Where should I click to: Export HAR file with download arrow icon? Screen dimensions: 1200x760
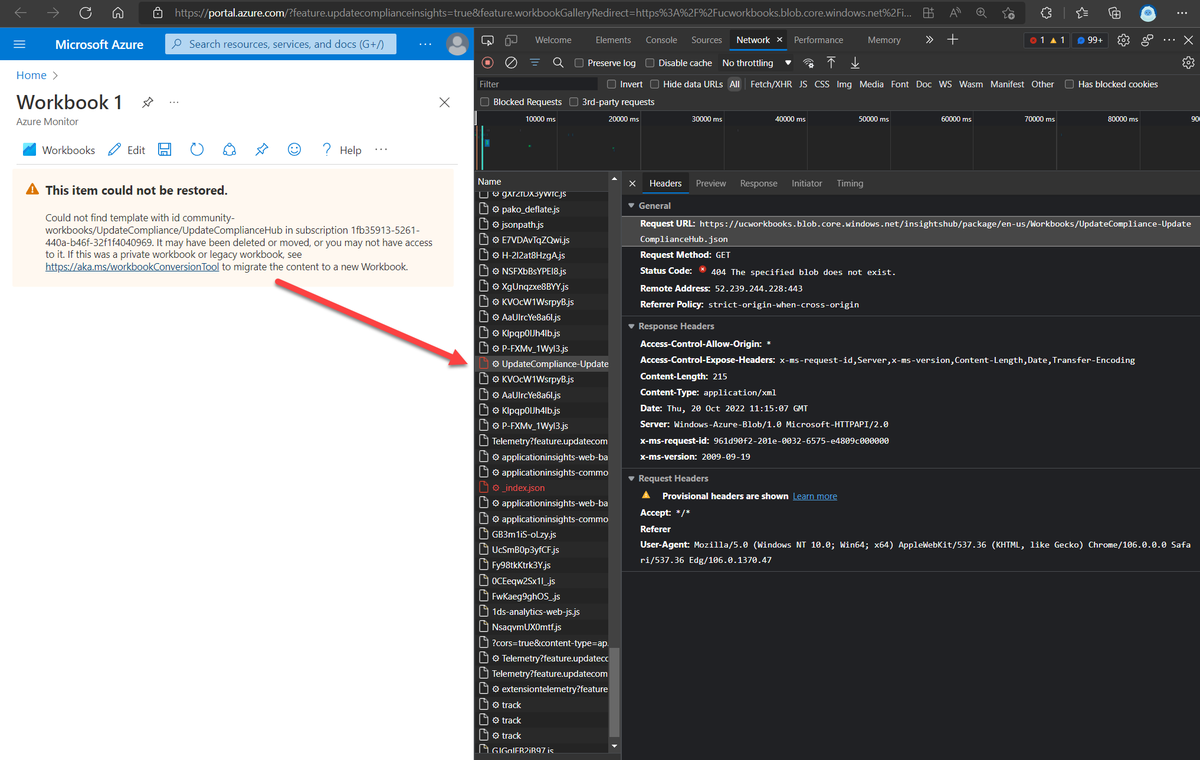[855, 63]
